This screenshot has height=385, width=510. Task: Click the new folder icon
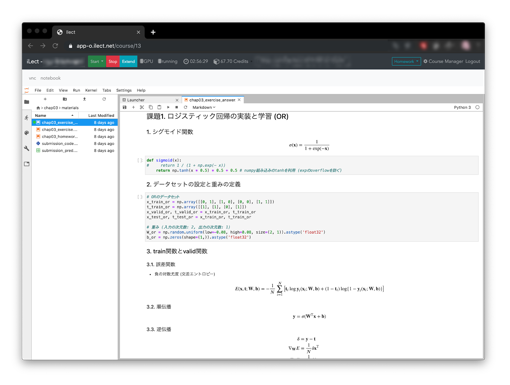click(x=65, y=99)
